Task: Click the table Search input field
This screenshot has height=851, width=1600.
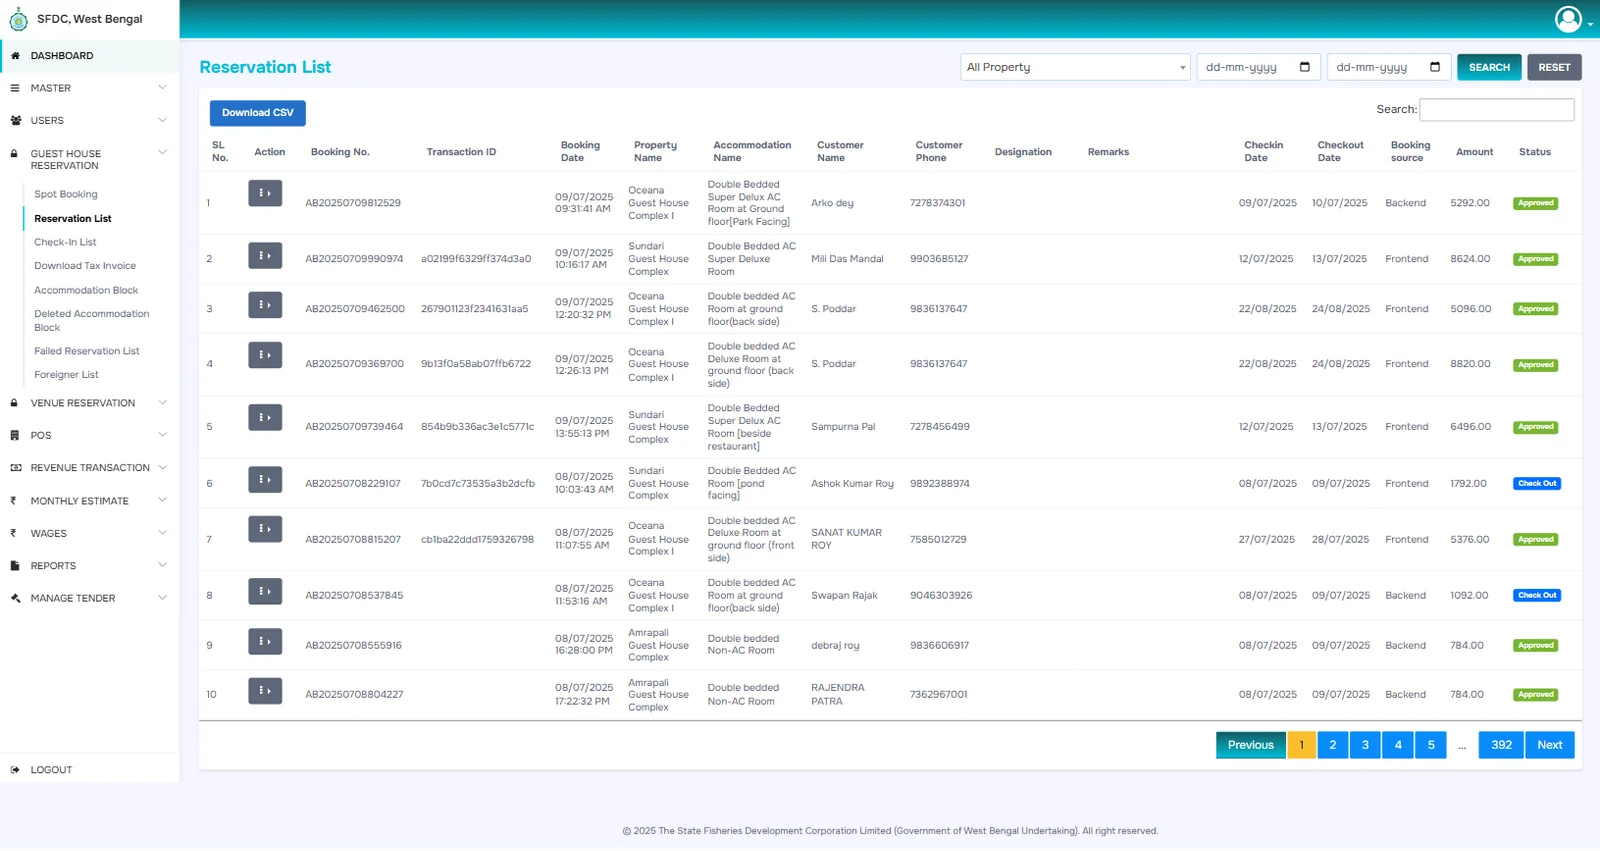Action: pos(1496,110)
